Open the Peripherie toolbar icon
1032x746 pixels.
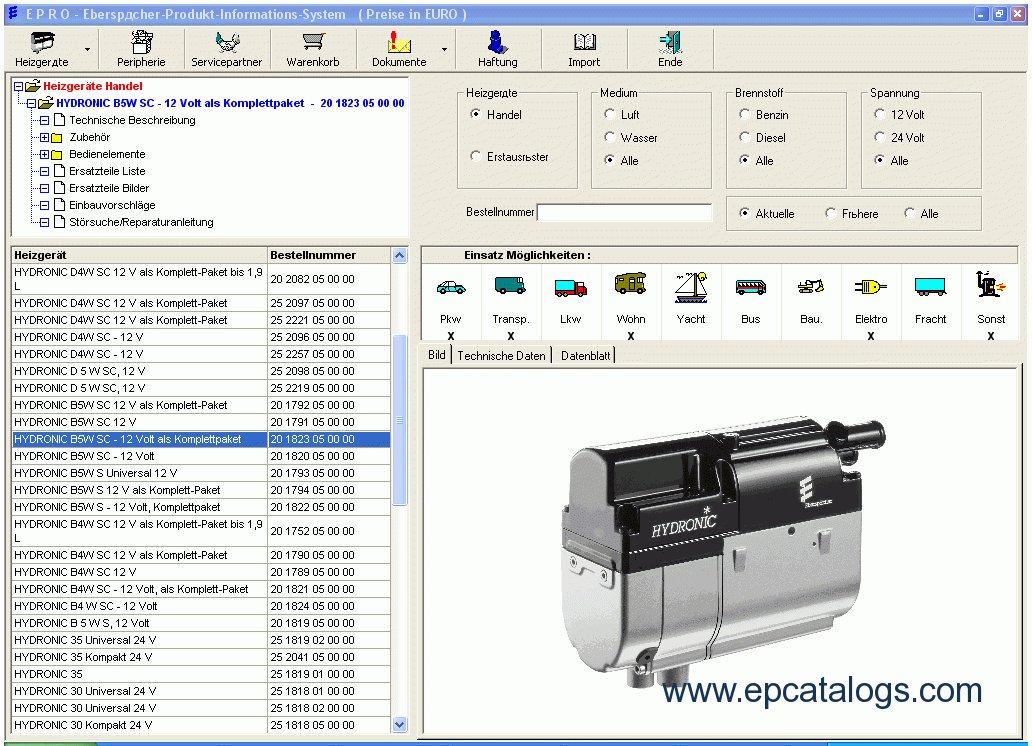coord(142,43)
